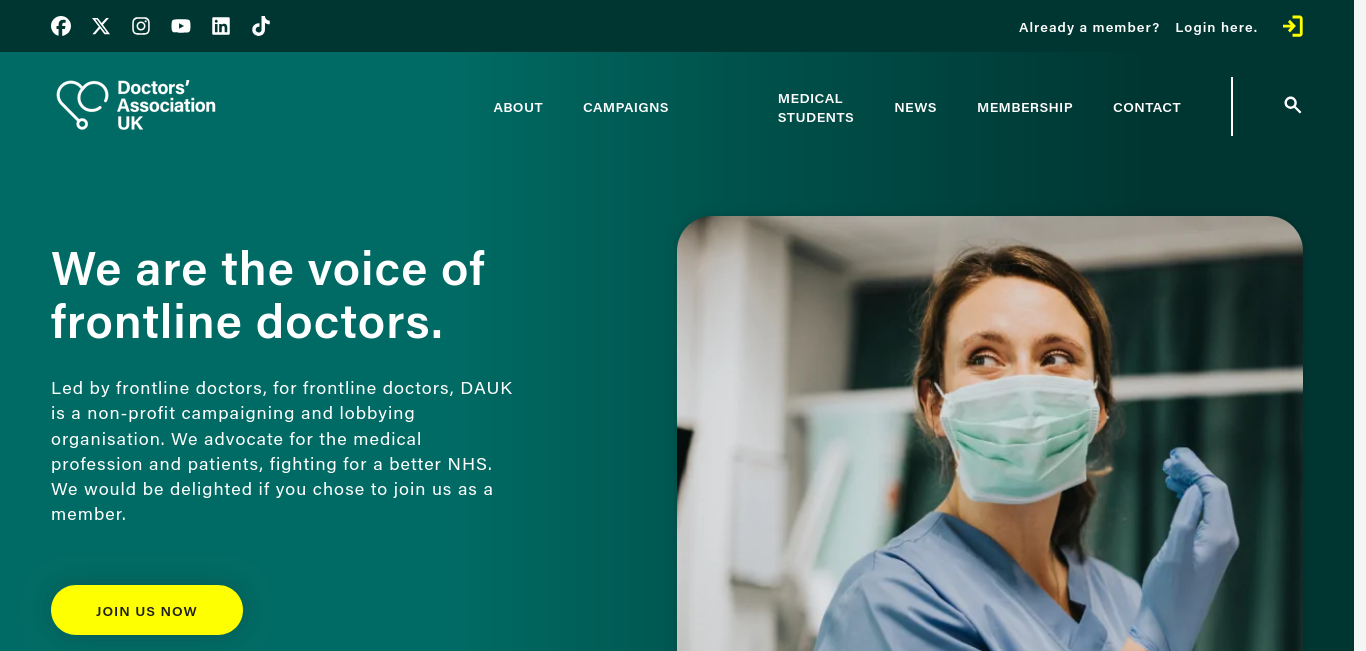Open the Facebook social icon

pyautogui.click(x=61, y=26)
